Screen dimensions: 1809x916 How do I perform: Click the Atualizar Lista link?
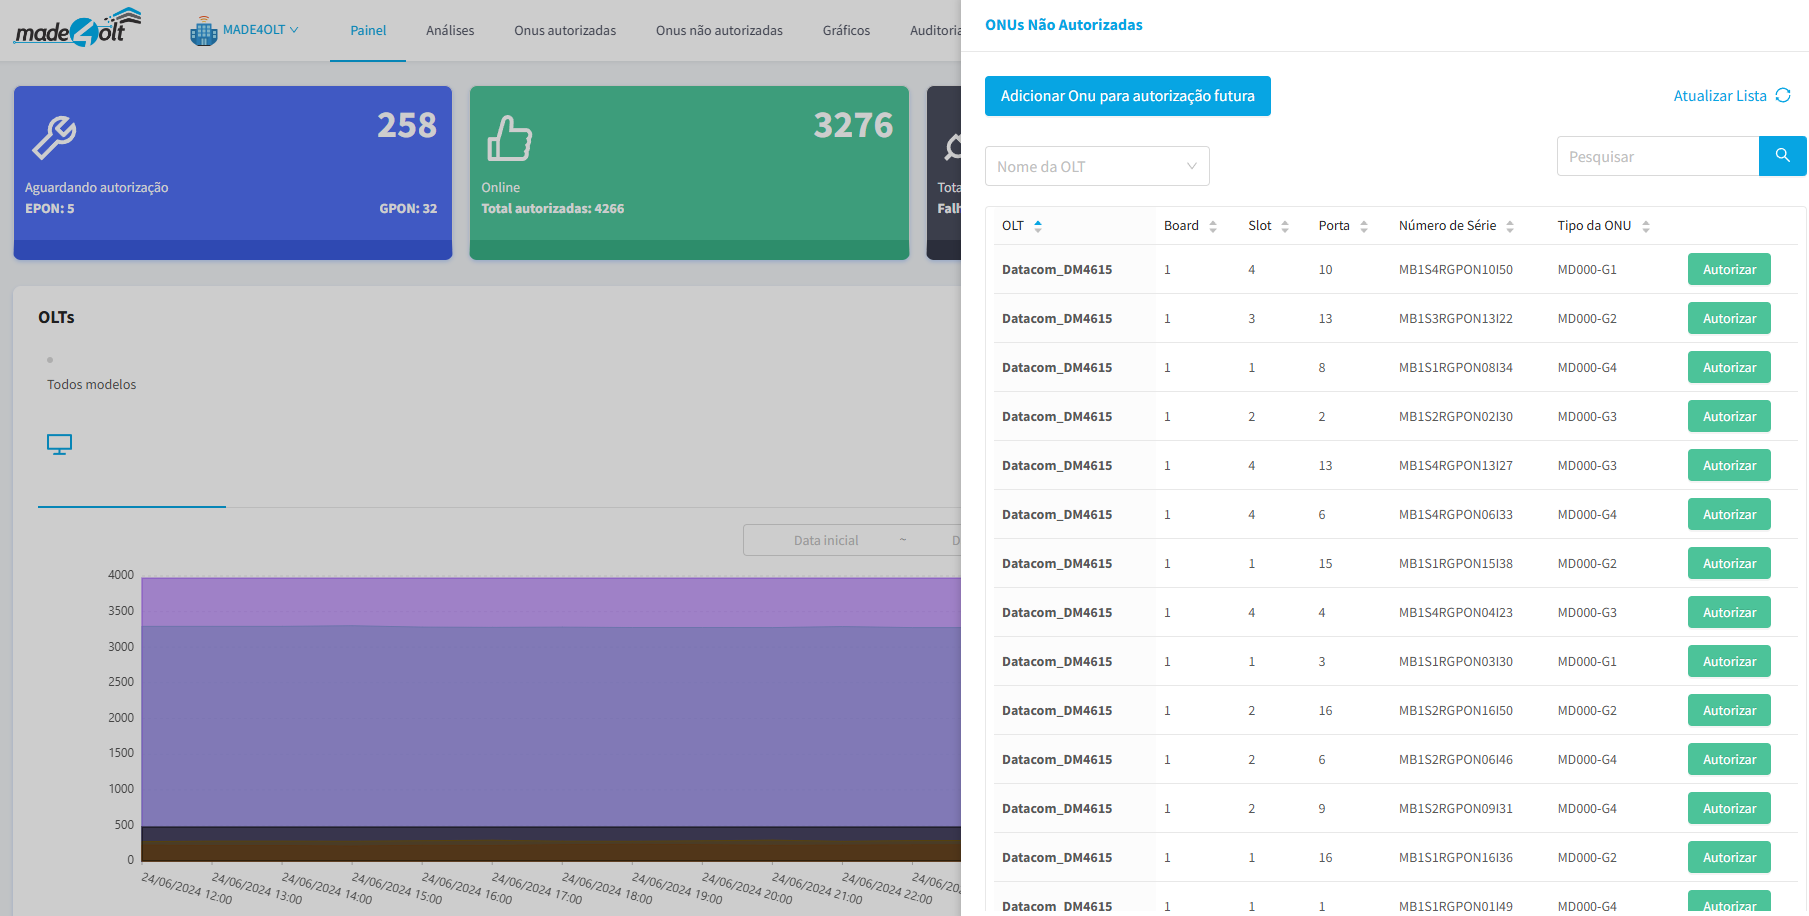point(1720,96)
